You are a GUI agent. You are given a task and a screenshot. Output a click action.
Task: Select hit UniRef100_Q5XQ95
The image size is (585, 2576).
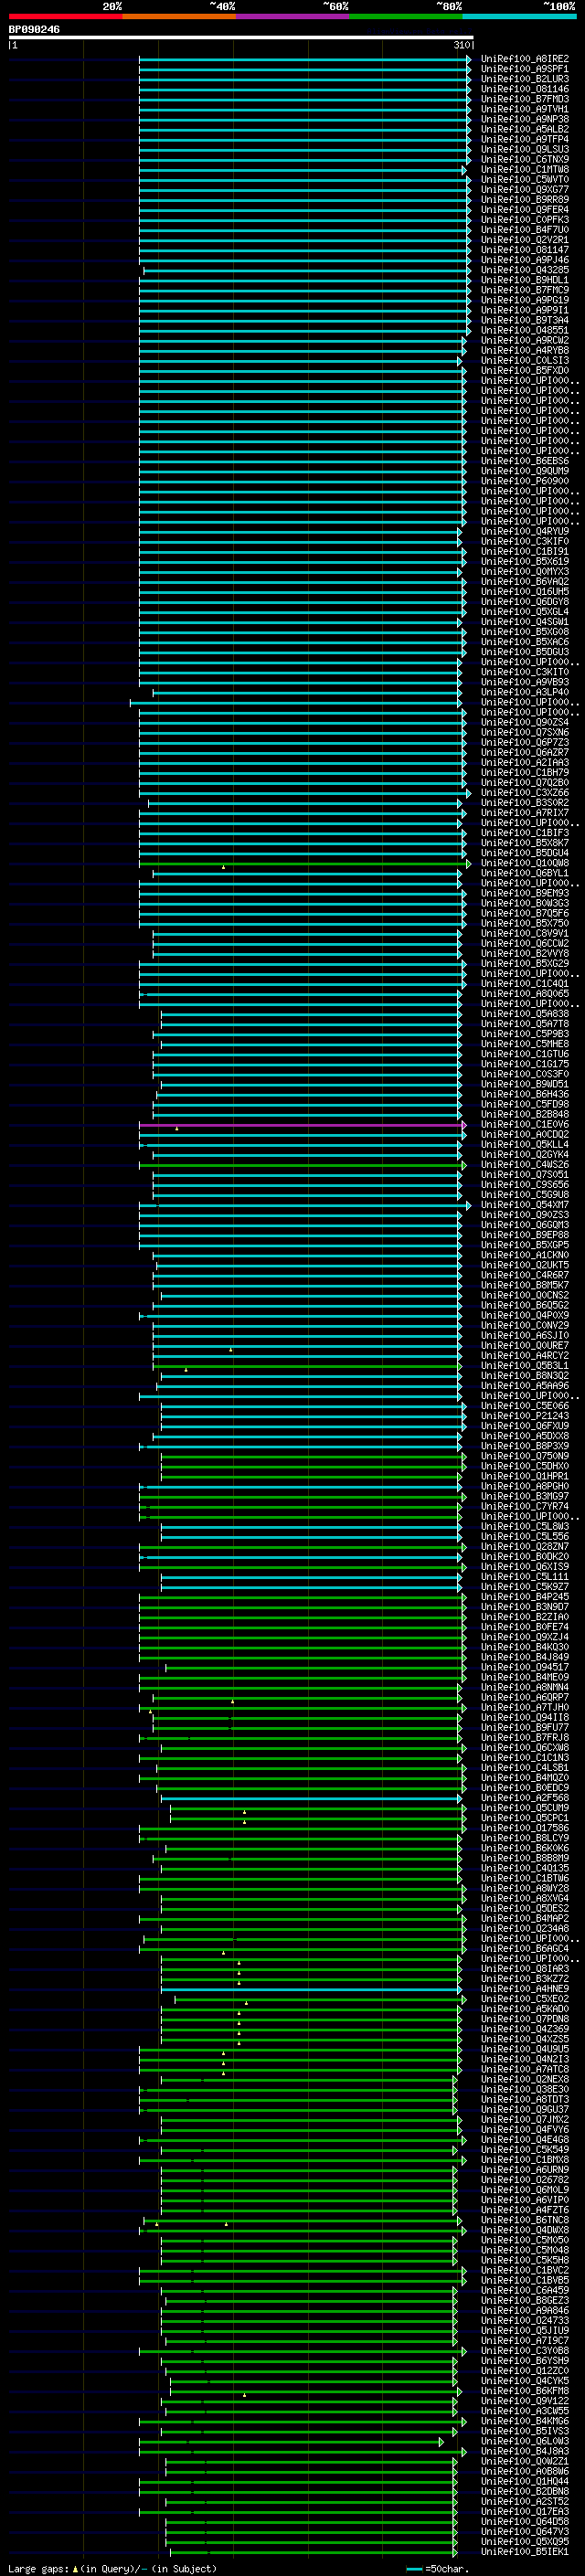click(525, 2543)
